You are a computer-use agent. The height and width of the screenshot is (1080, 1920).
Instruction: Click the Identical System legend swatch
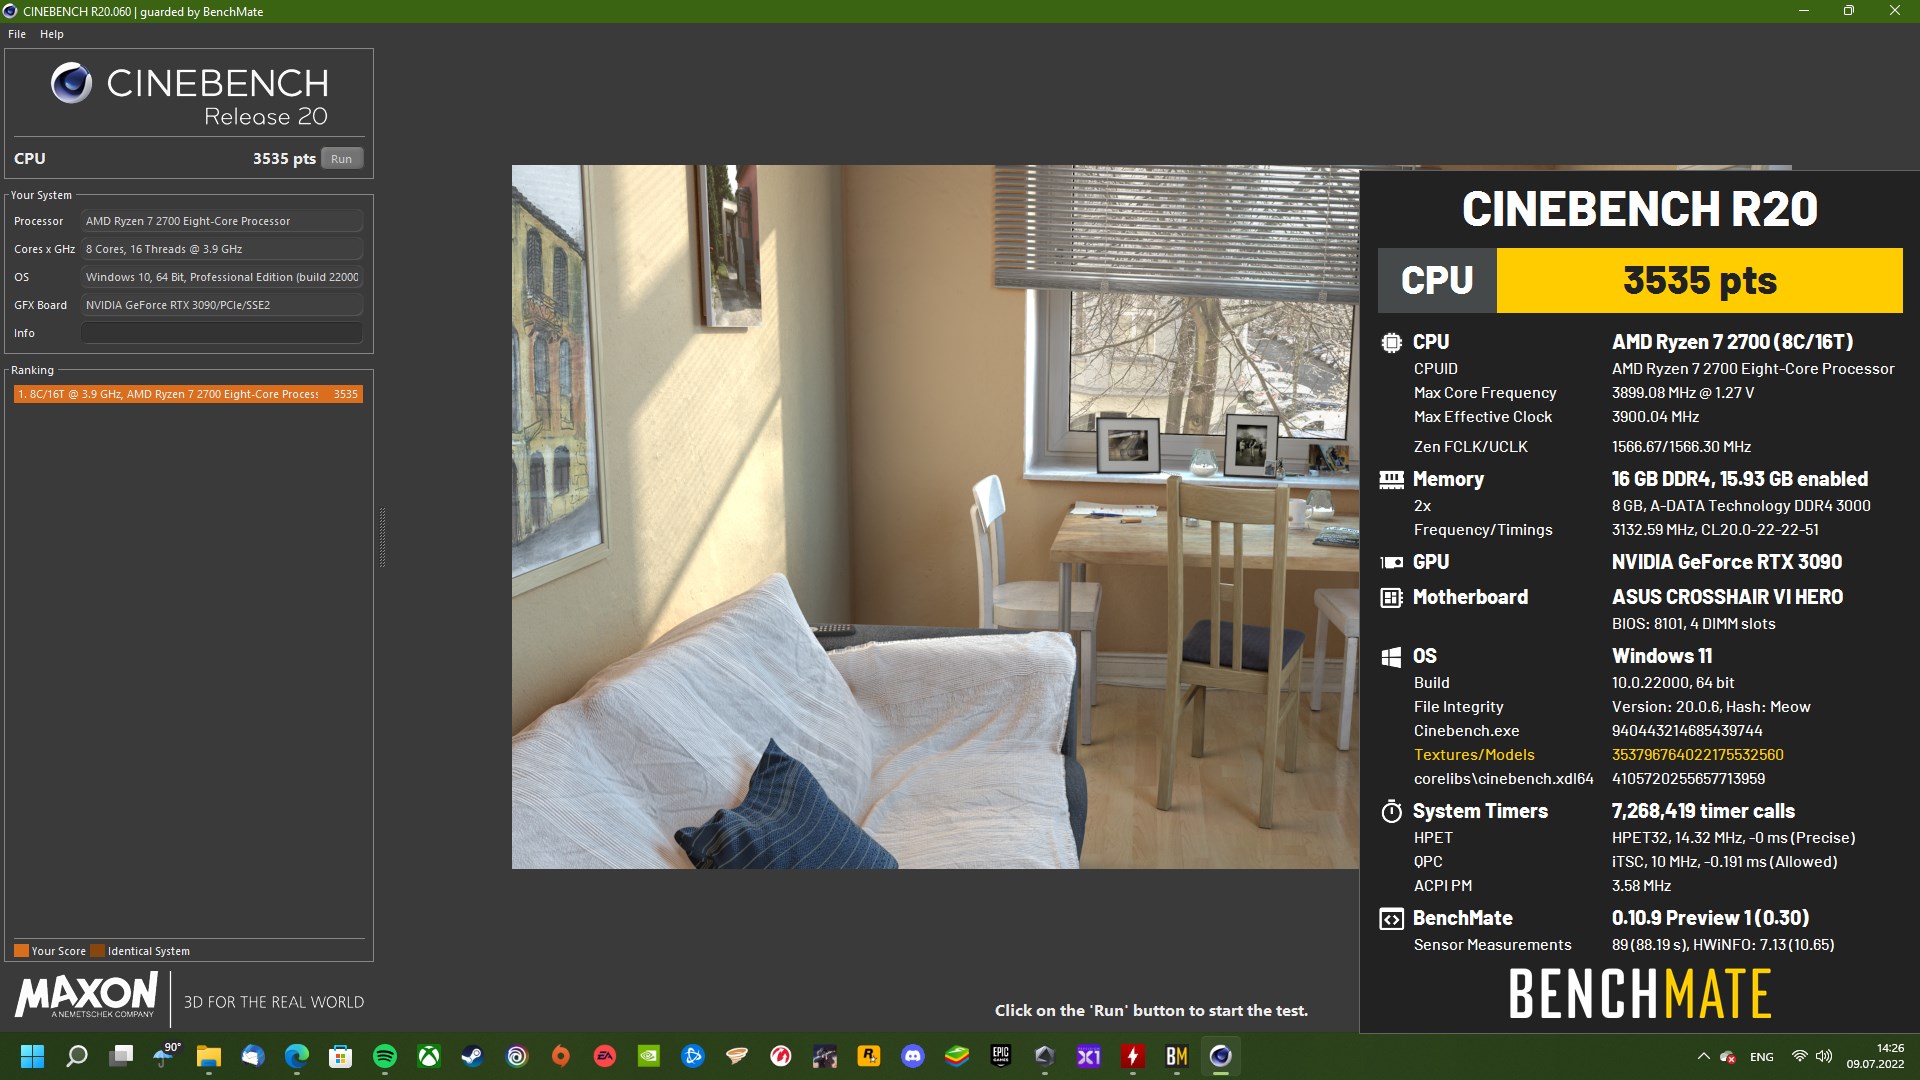97,951
